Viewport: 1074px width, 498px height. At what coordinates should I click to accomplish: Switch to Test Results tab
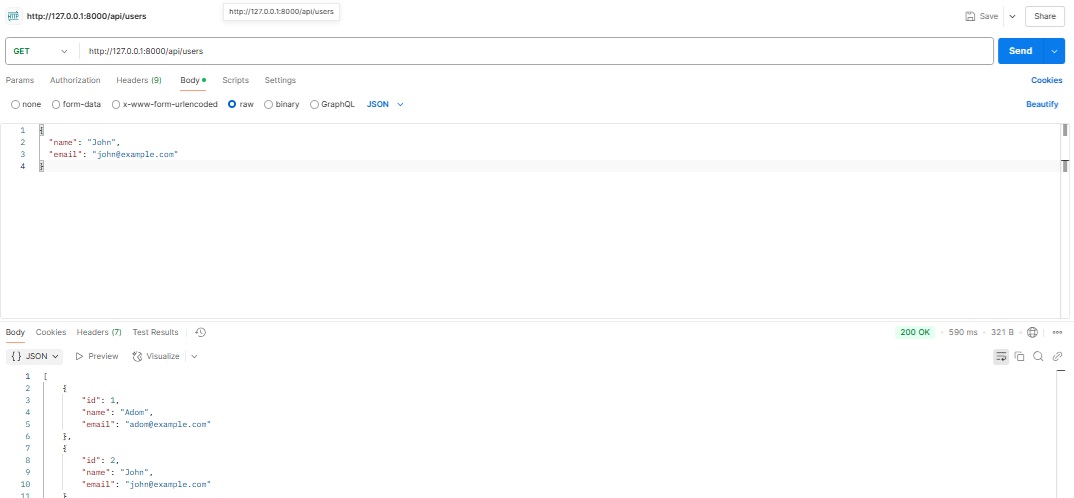coord(155,332)
